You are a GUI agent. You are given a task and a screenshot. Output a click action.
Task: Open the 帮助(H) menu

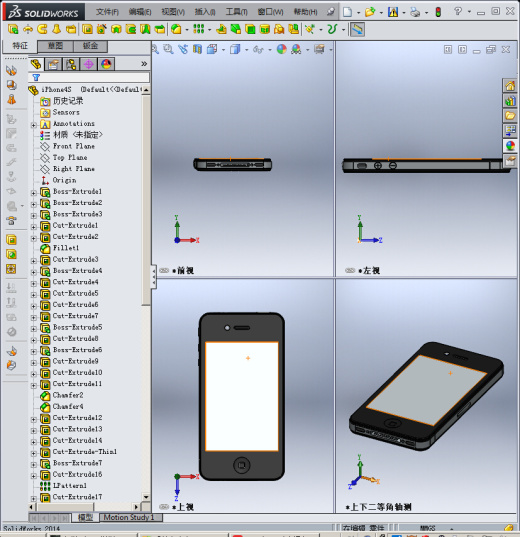(305, 12)
